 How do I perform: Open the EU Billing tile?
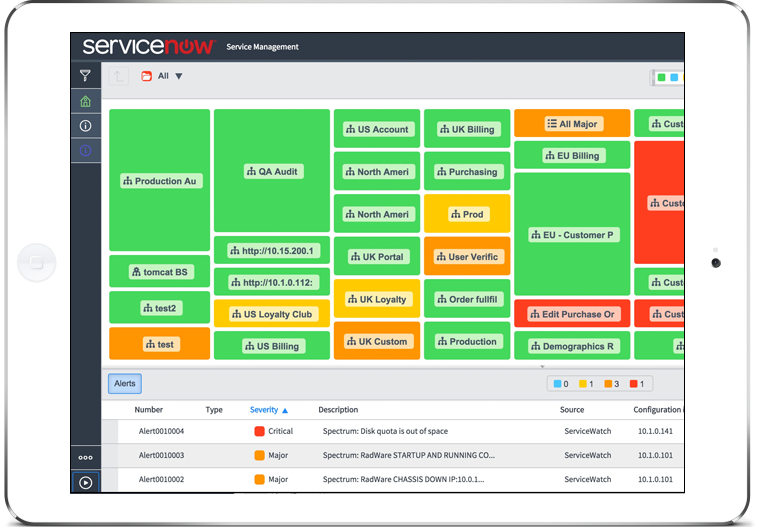point(572,155)
